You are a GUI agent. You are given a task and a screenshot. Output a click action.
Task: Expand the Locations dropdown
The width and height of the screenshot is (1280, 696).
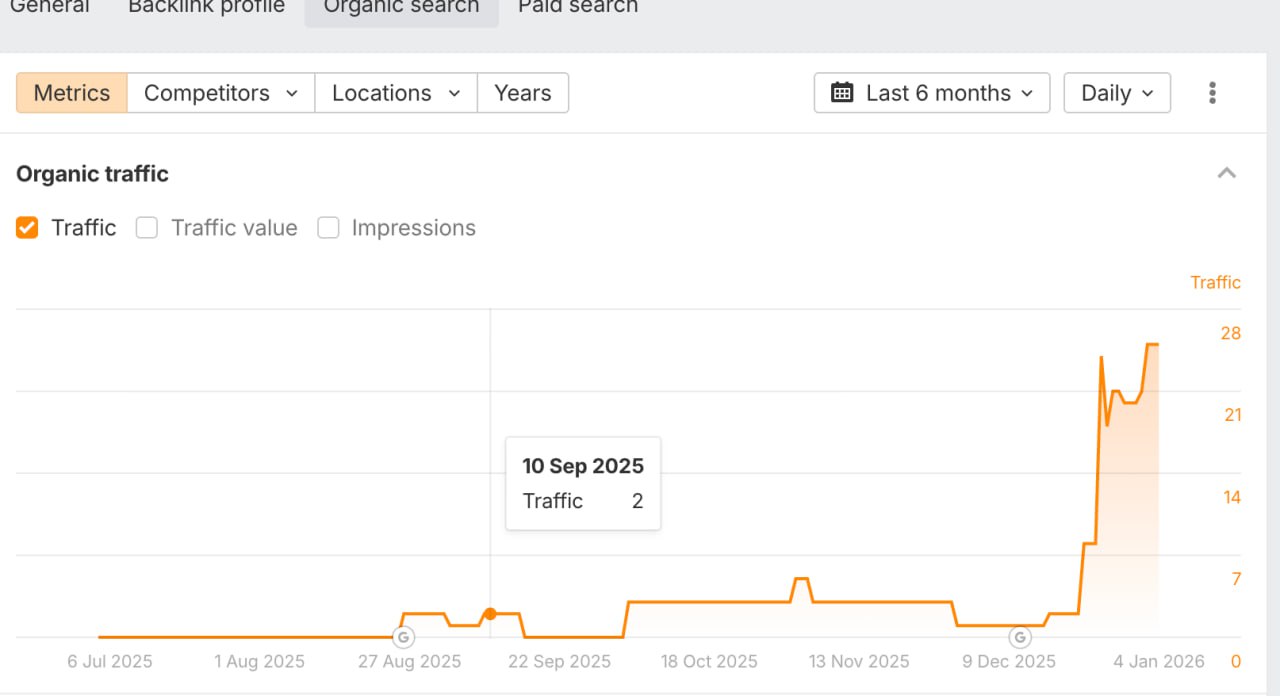tap(396, 93)
